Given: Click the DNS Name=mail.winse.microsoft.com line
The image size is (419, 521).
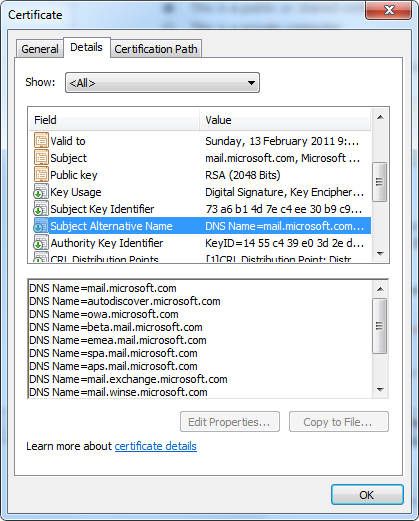Looking at the screenshot, I should click(x=118, y=392).
